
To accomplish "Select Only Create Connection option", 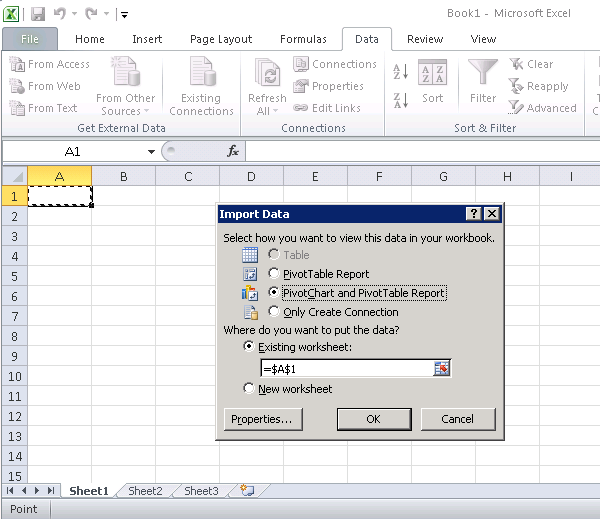I will [x=274, y=312].
